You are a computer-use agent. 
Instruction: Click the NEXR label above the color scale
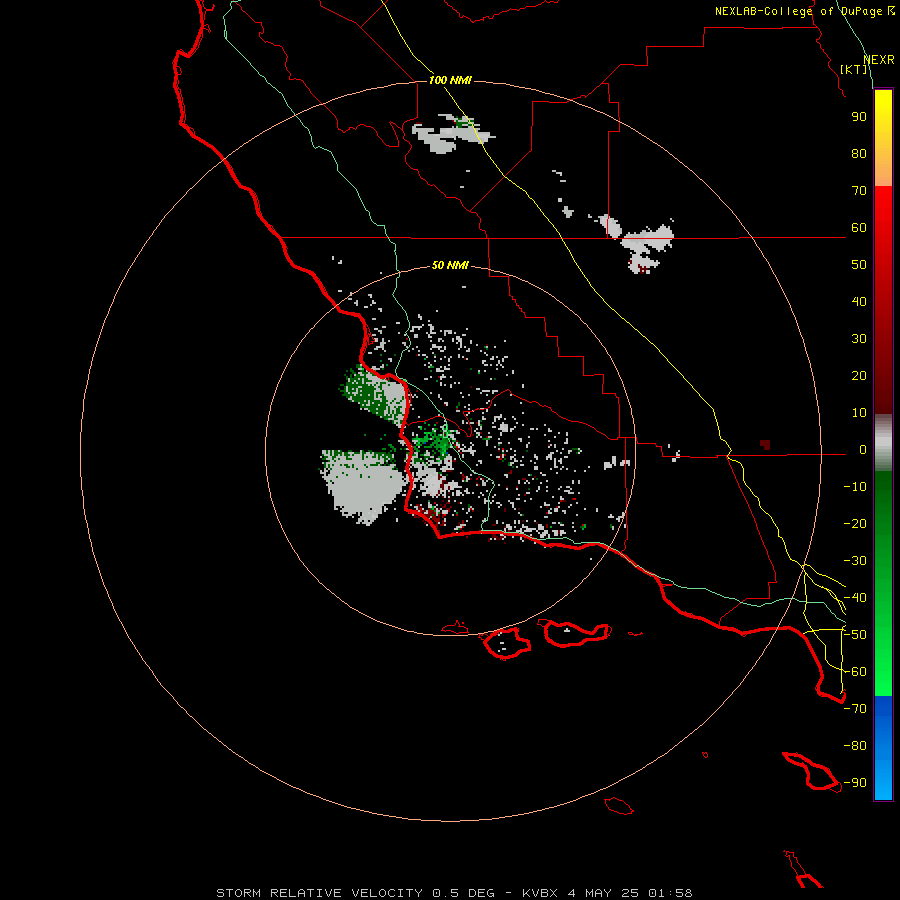(x=879, y=60)
